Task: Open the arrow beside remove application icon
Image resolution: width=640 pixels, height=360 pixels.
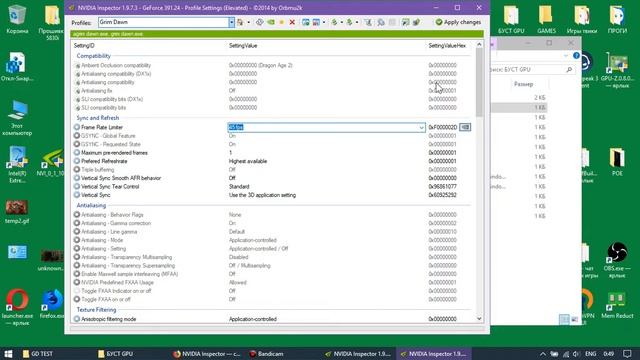Action: (x=324, y=22)
